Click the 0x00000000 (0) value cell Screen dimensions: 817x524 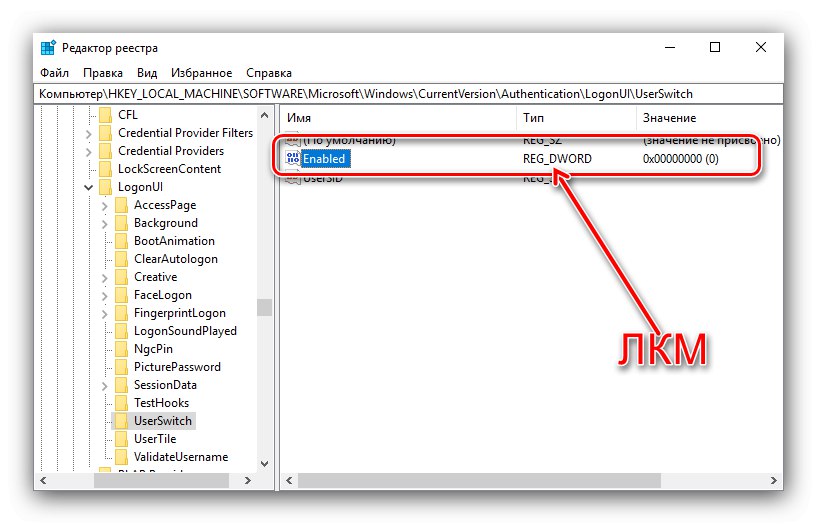coord(680,158)
